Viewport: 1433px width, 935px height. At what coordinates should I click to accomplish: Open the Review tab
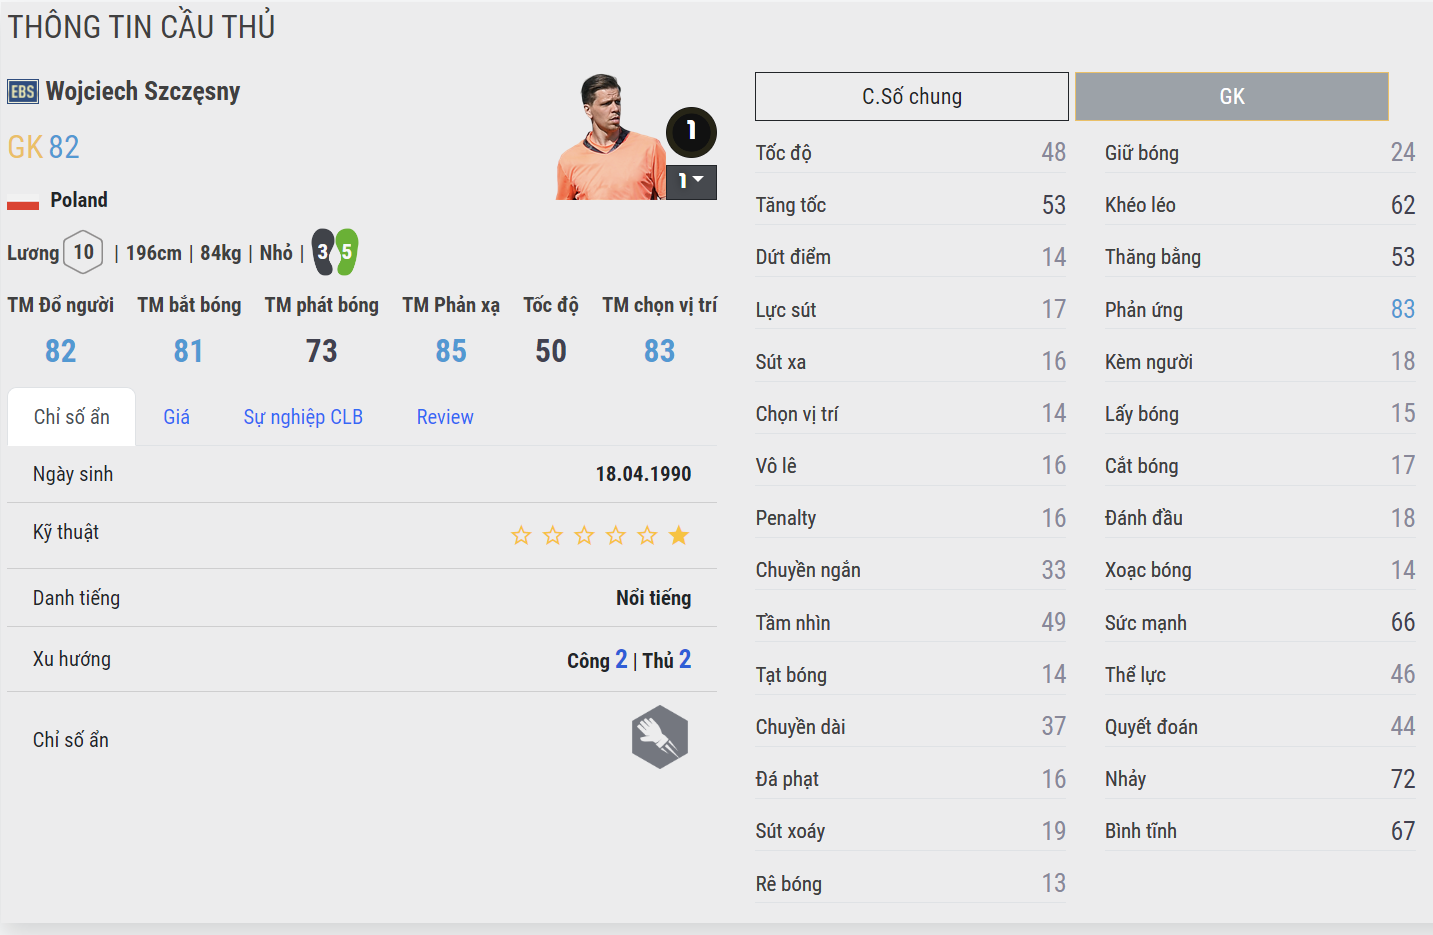445,417
